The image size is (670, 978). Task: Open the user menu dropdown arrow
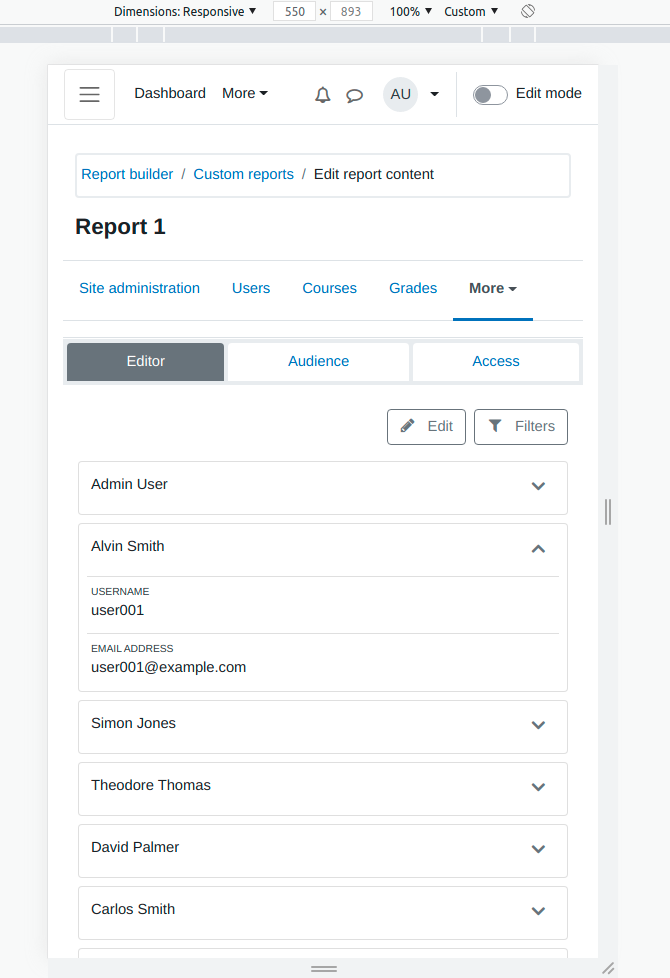(x=435, y=94)
